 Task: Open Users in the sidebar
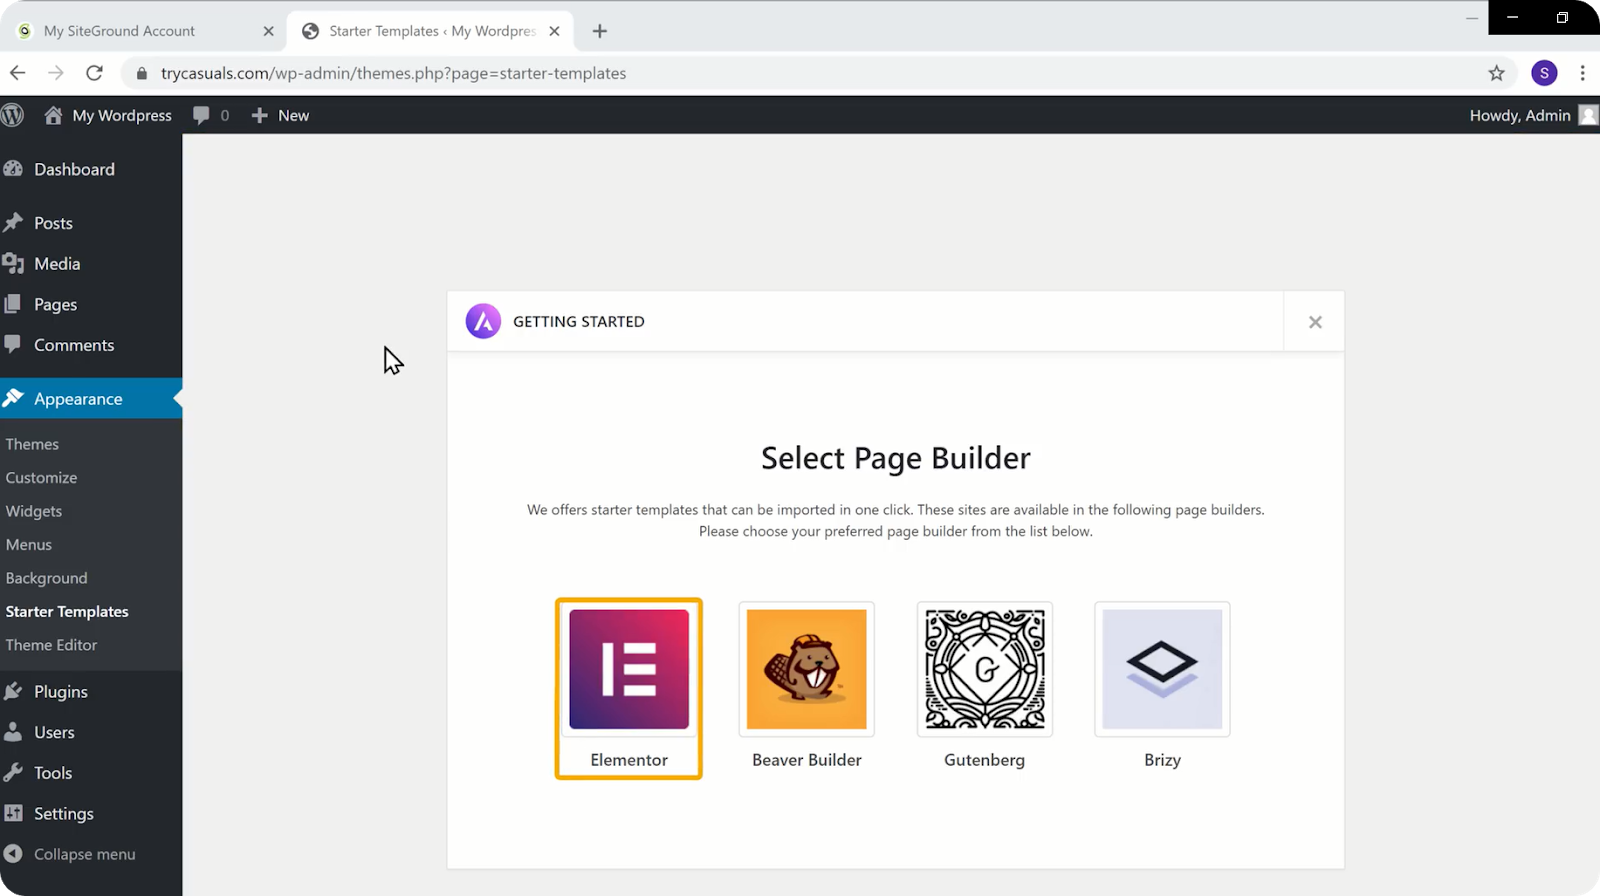coord(91,732)
